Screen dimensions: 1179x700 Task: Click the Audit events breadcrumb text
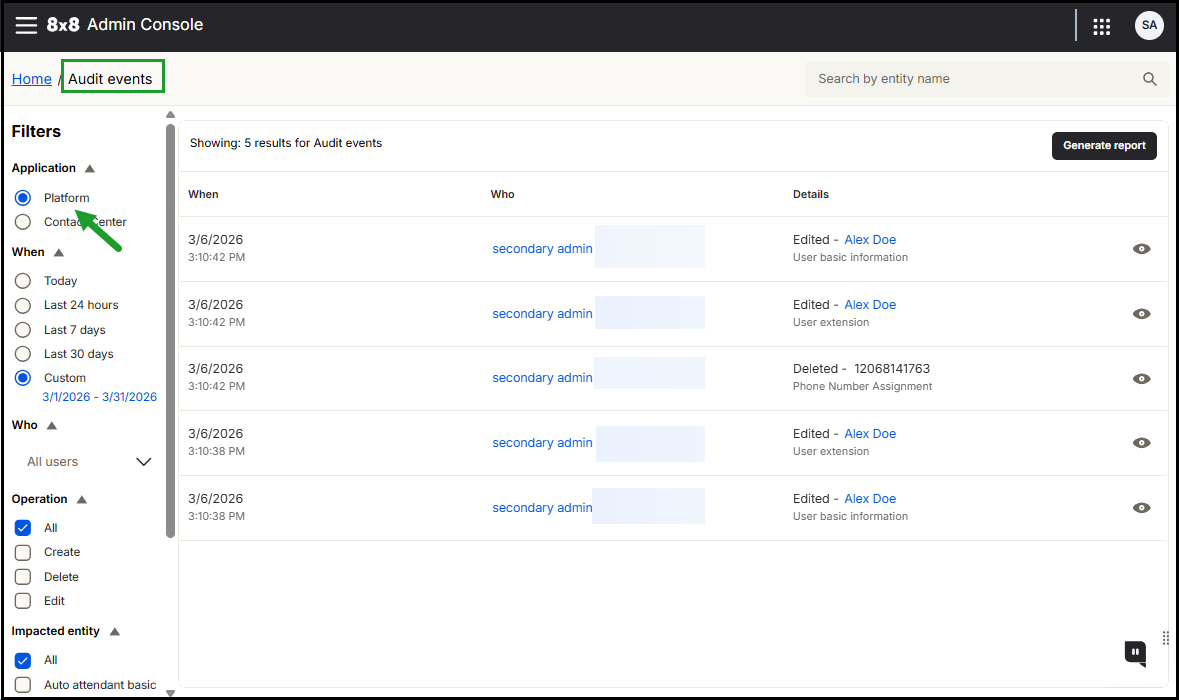[x=110, y=79]
